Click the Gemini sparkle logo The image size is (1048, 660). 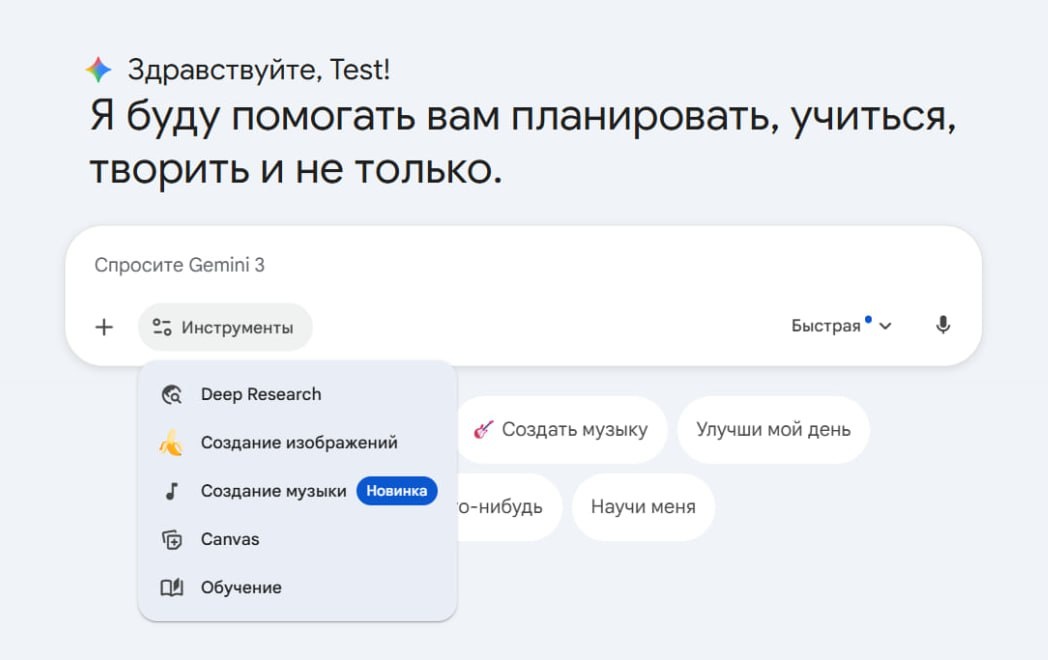pos(98,70)
